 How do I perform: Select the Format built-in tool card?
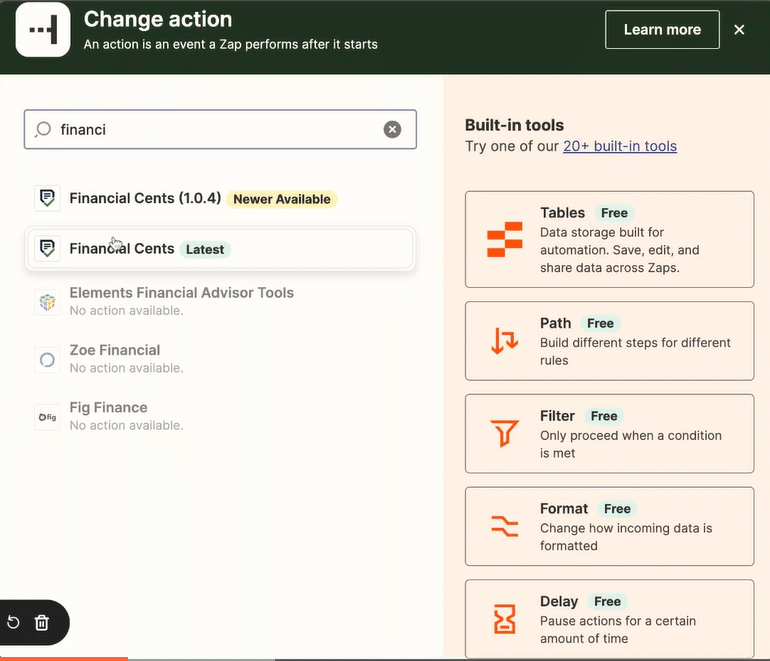pyautogui.click(x=609, y=526)
